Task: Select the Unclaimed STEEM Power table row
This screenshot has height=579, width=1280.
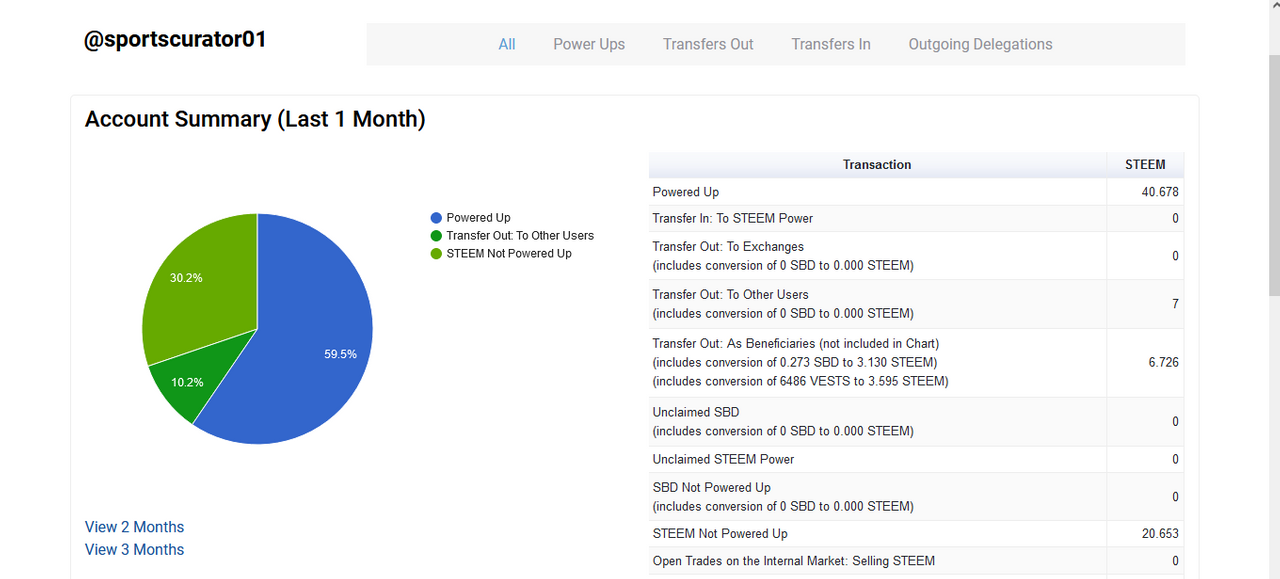Action: (x=723, y=459)
